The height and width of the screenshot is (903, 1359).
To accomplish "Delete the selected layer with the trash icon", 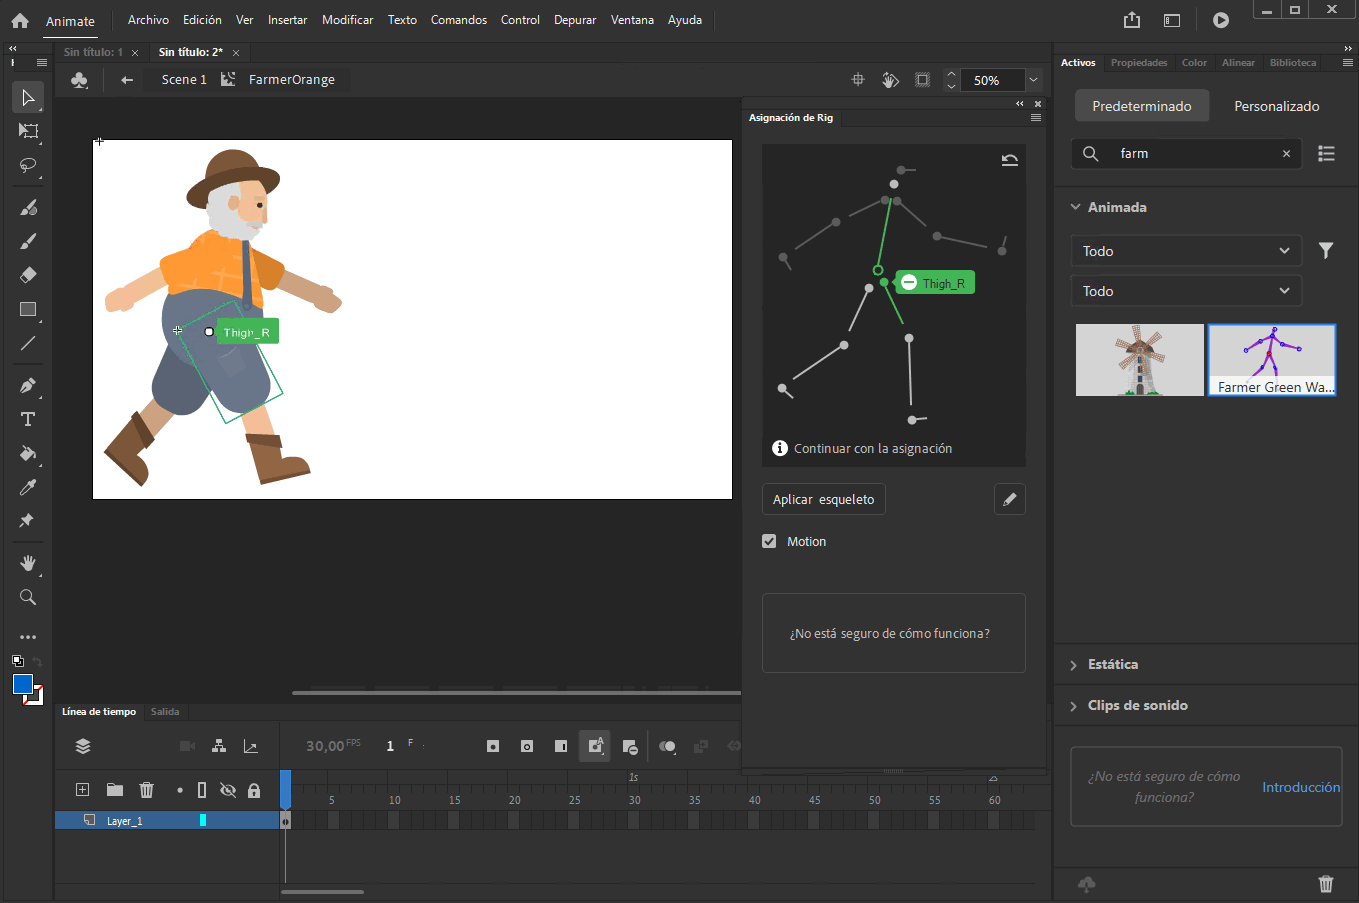I will tap(147, 789).
